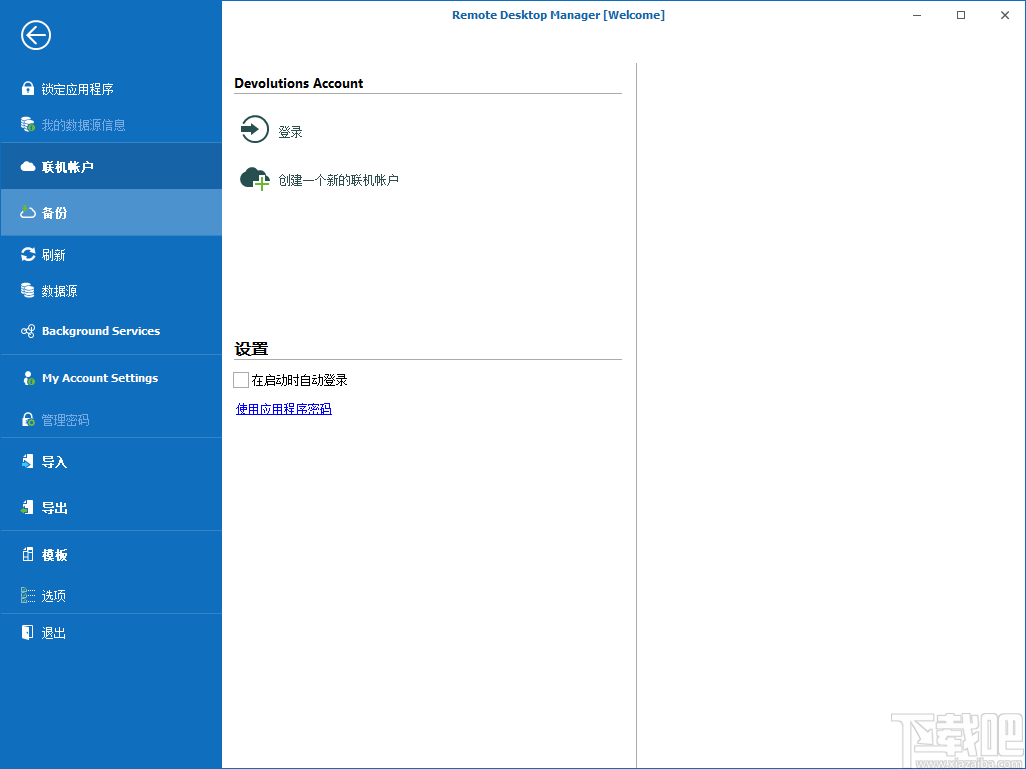Screen dimensions: 1026x769
Task: Switch to the 备份 backup section
Action: [x=60, y=212]
